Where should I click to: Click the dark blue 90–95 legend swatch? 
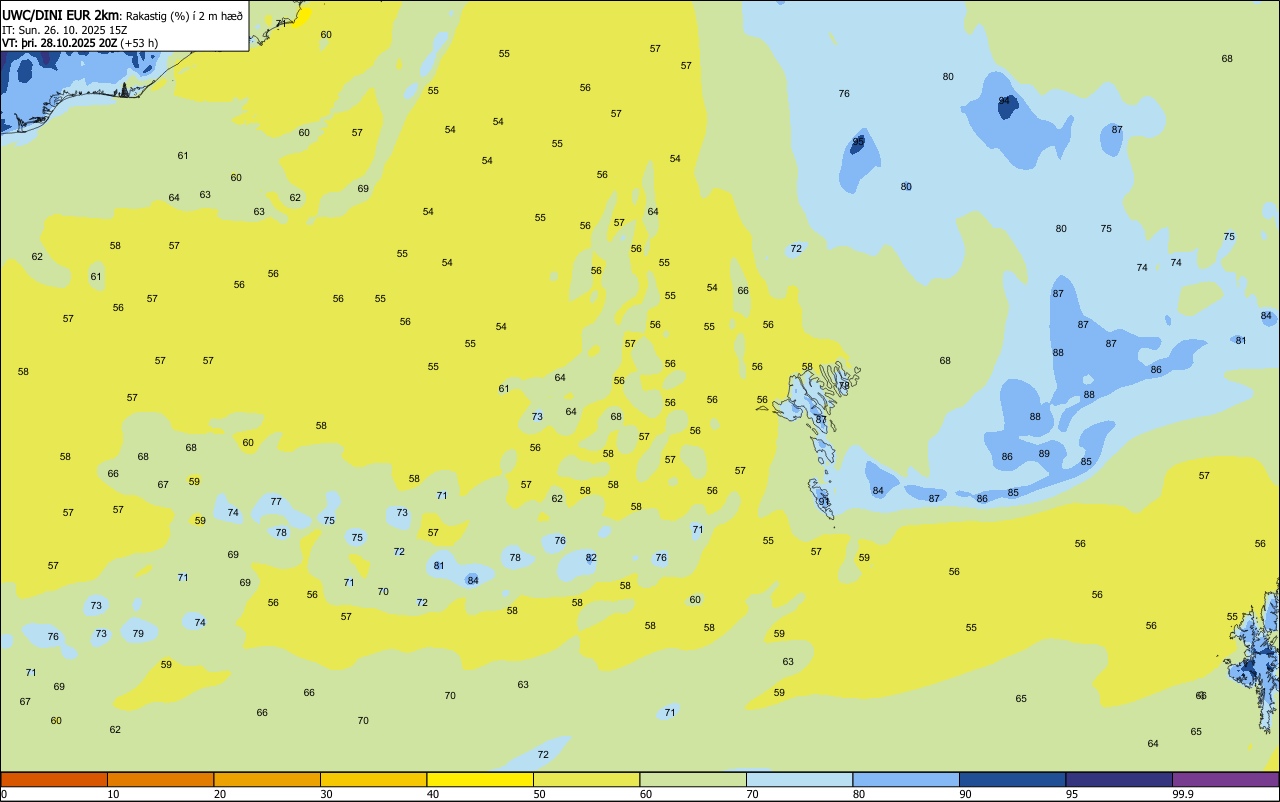1012,779
